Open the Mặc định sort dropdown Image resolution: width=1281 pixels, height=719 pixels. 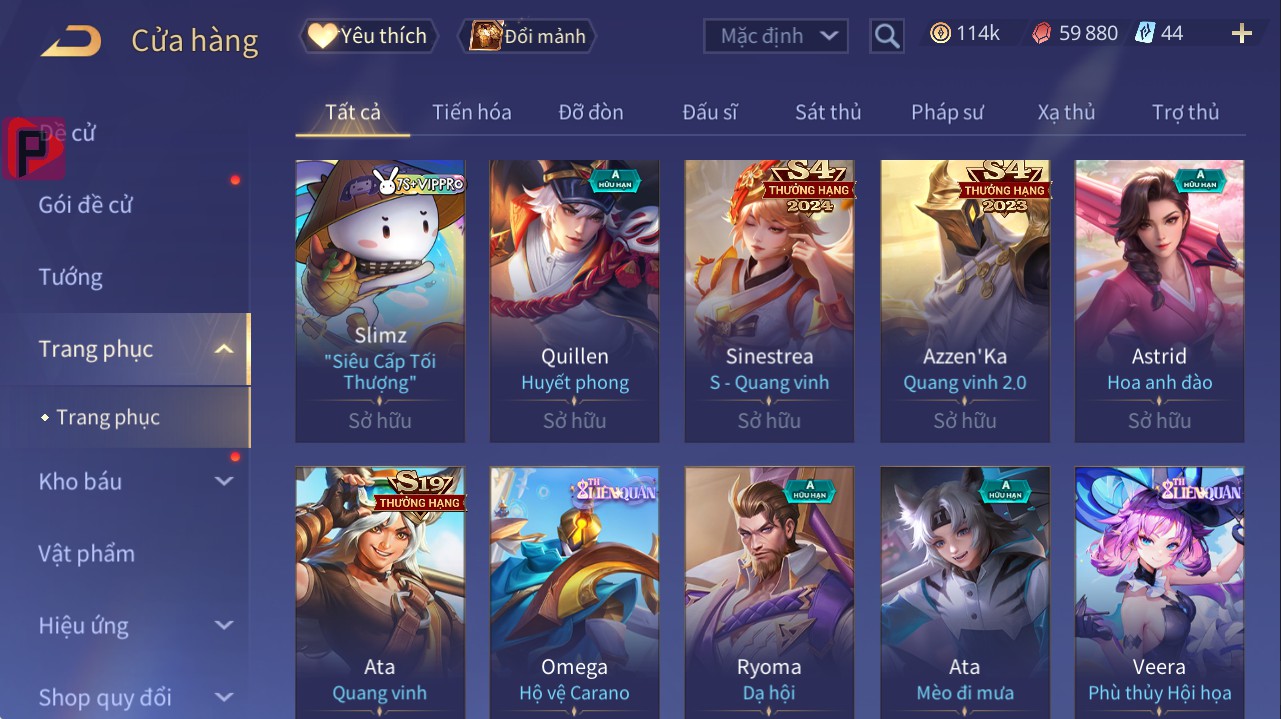tap(776, 36)
